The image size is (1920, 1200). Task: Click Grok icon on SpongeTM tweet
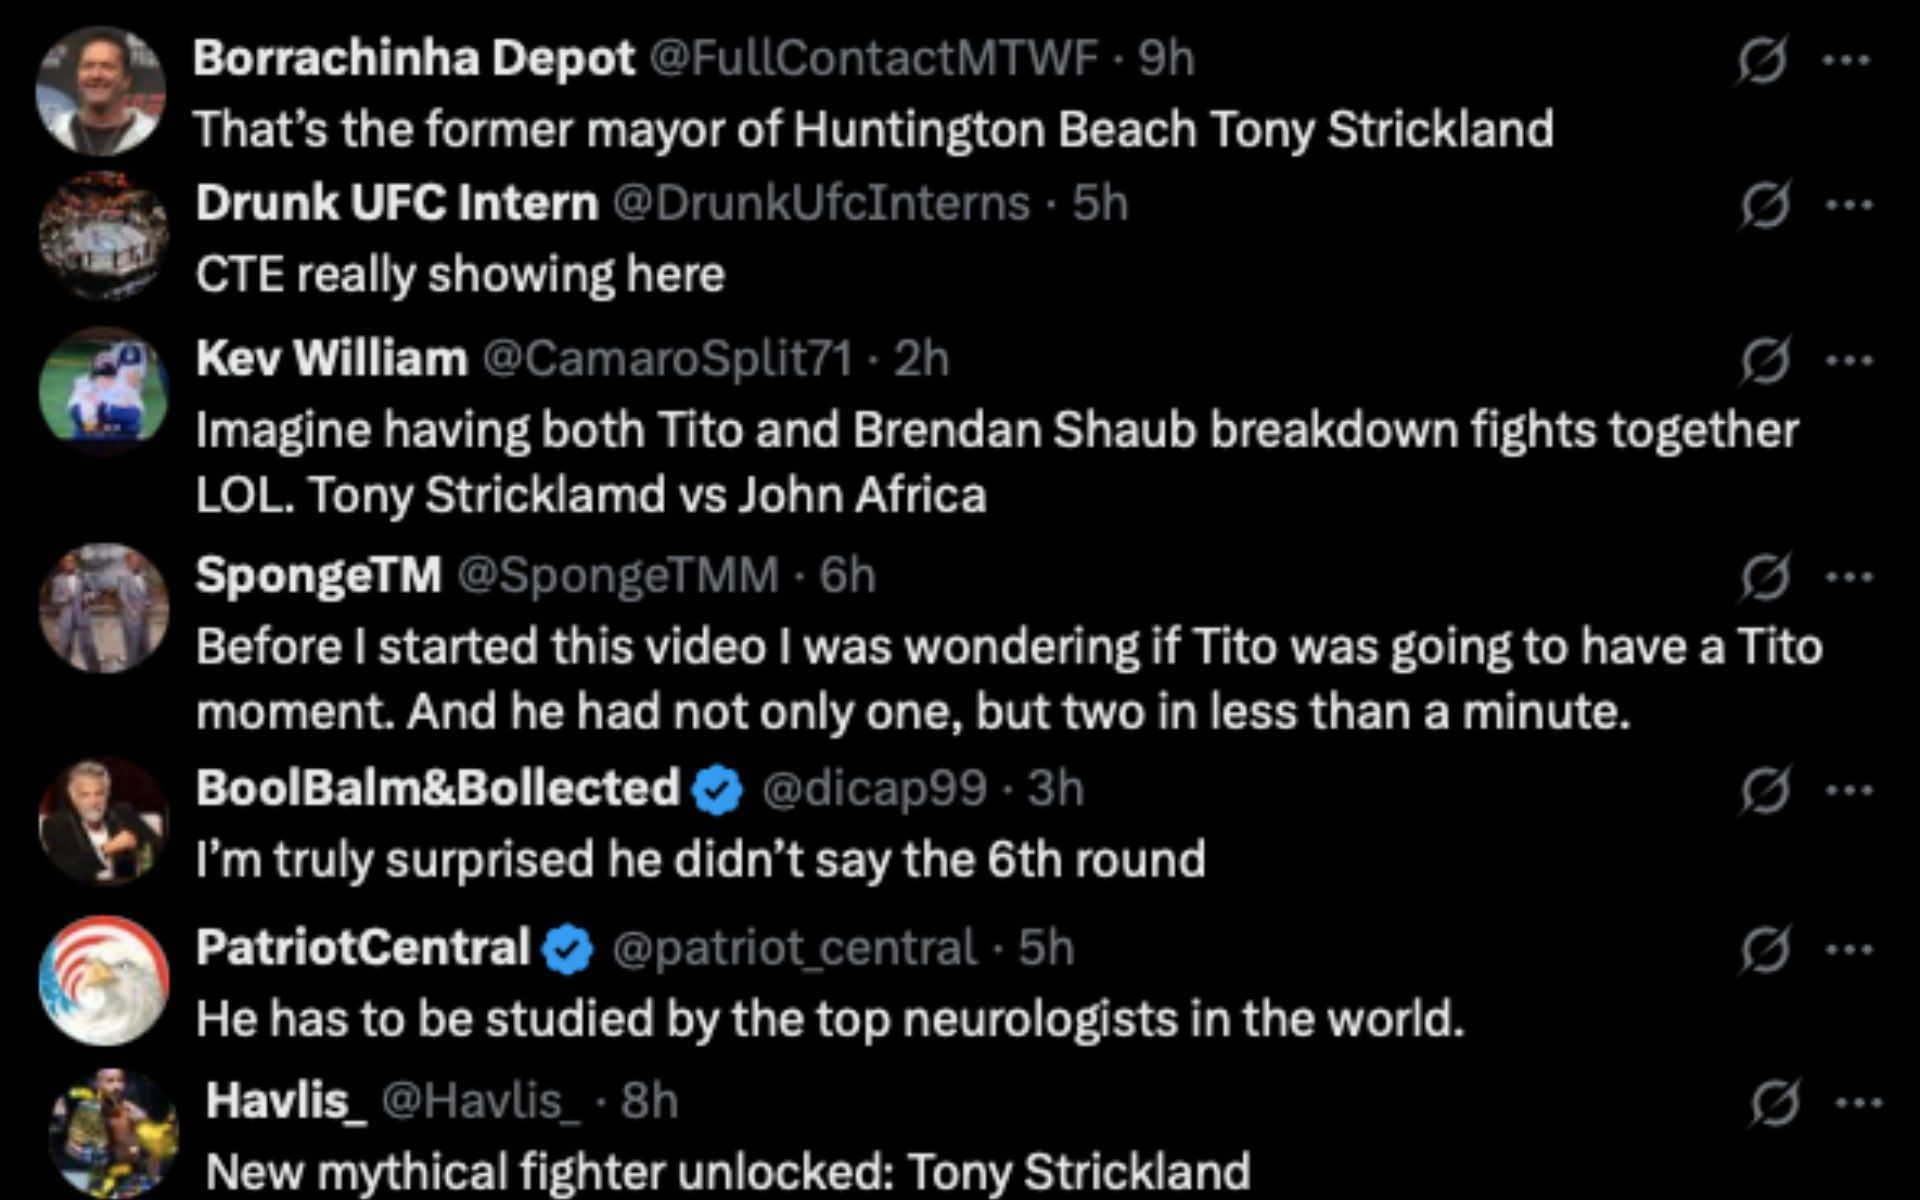coord(1763,577)
